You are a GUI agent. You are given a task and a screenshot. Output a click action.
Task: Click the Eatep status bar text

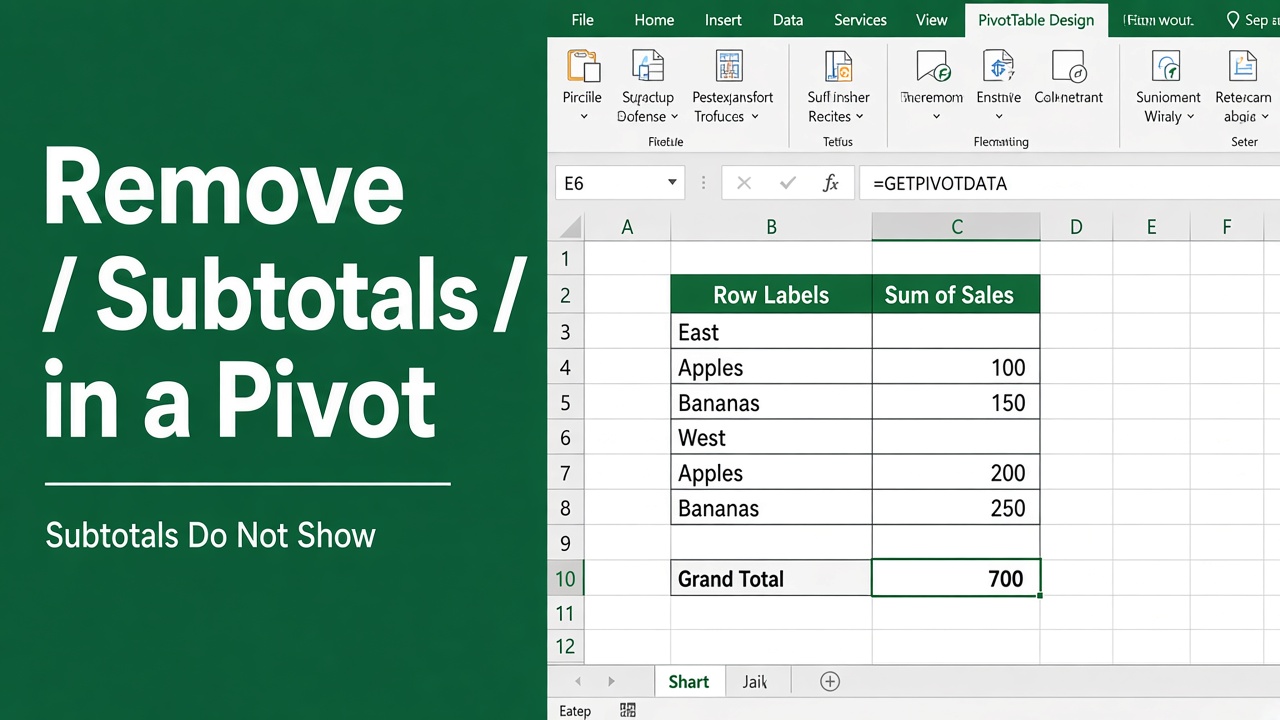[575, 711]
